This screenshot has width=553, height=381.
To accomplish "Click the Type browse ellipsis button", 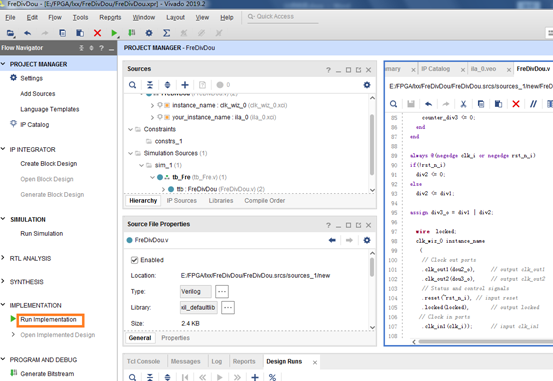I will [x=222, y=291].
